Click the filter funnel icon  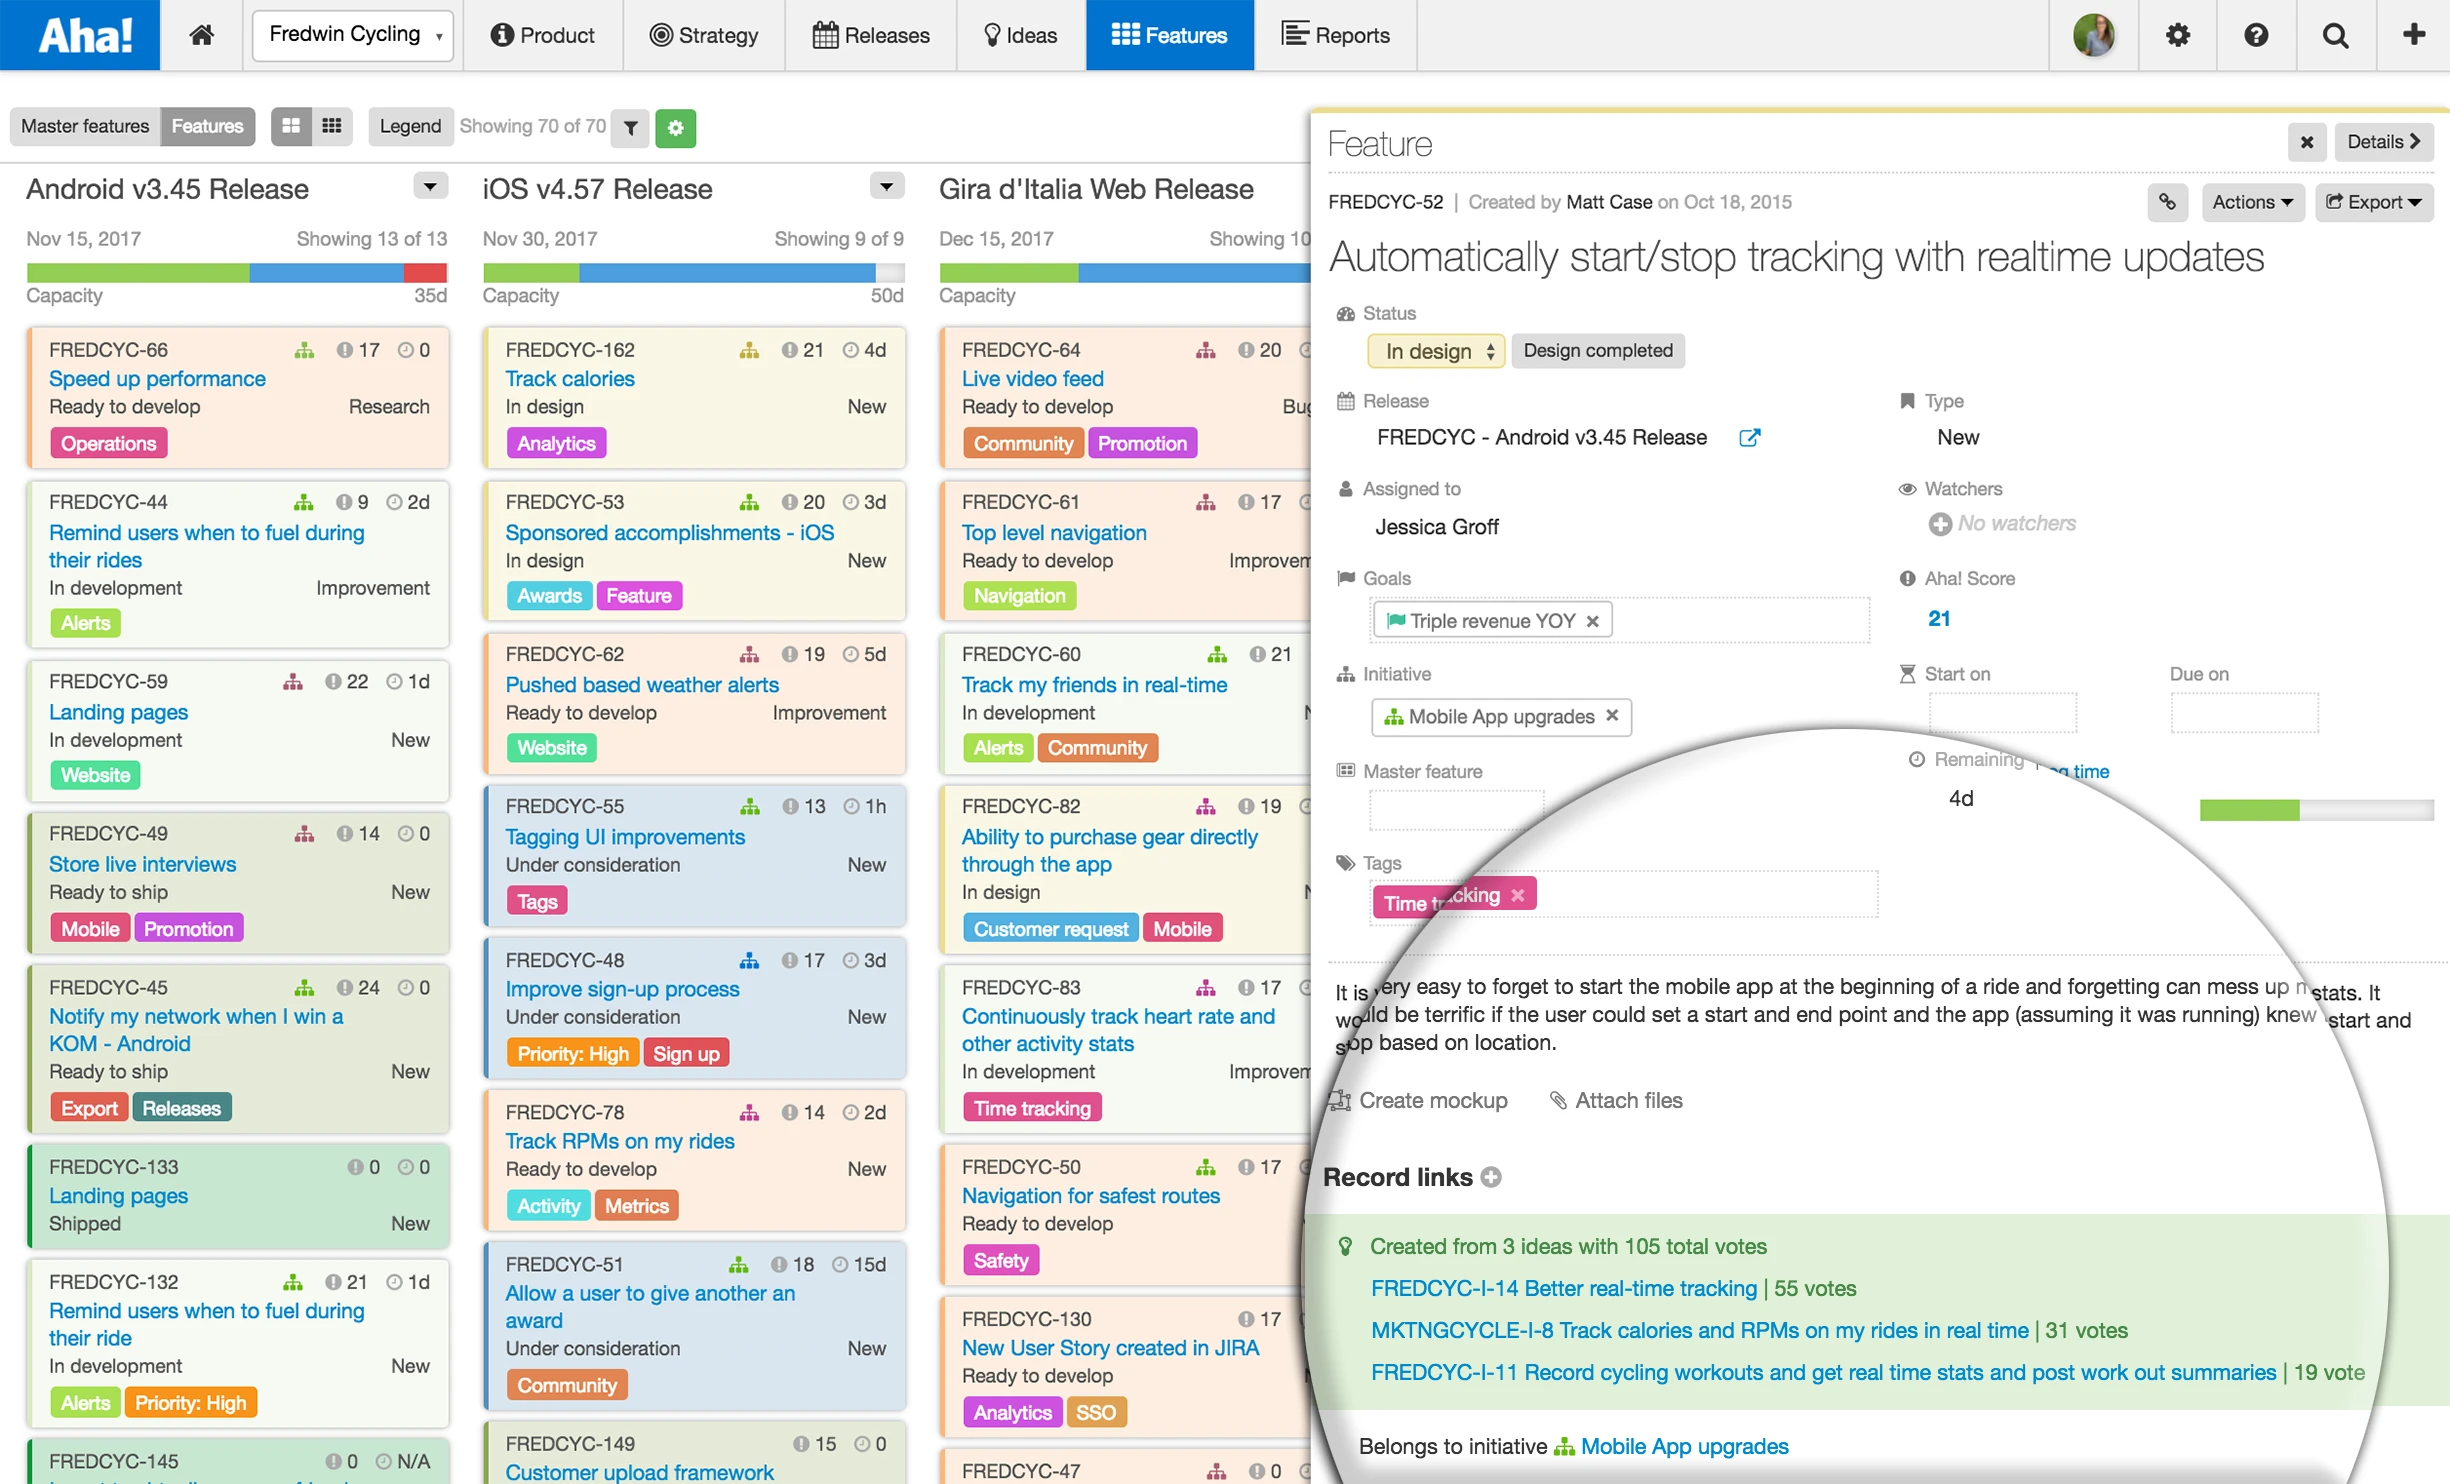tap(631, 127)
